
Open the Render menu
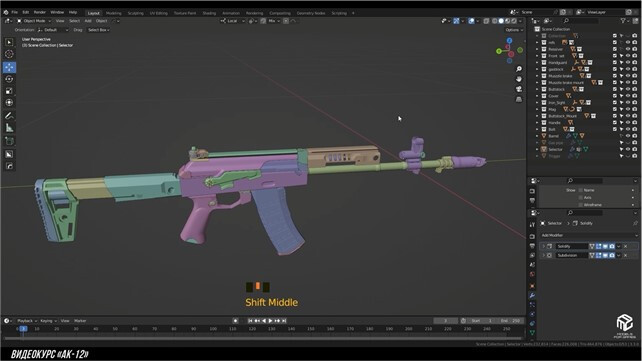(x=40, y=12)
